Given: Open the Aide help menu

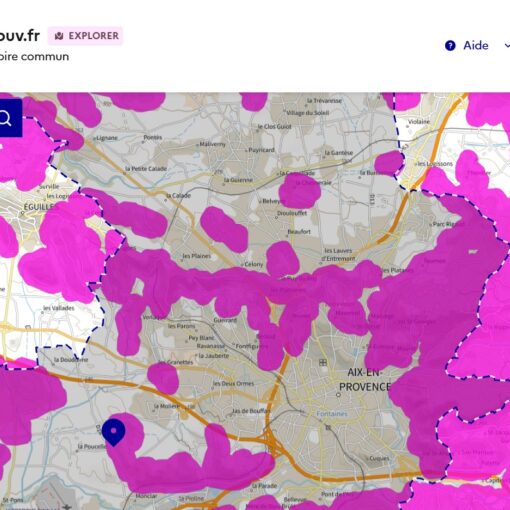Looking at the screenshot, I should [x=475, y=45].
